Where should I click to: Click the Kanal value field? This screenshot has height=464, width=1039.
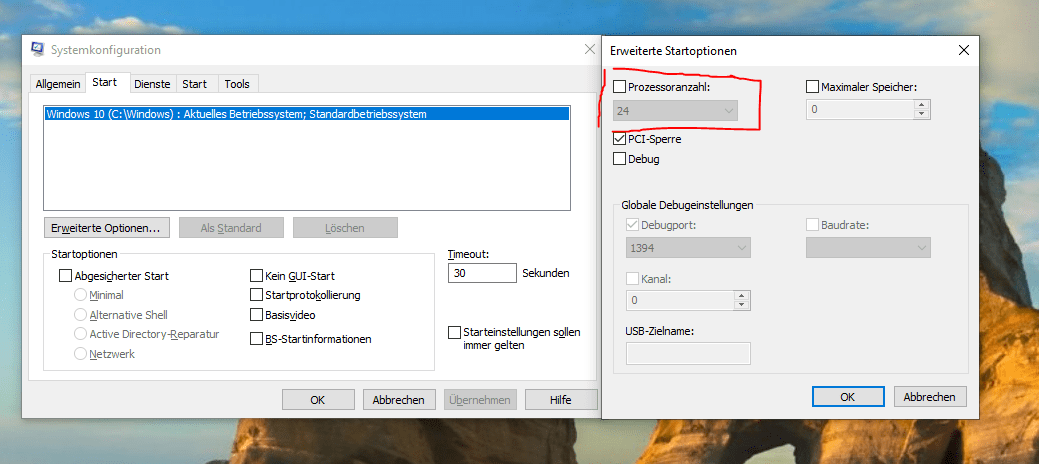point(680,300)
